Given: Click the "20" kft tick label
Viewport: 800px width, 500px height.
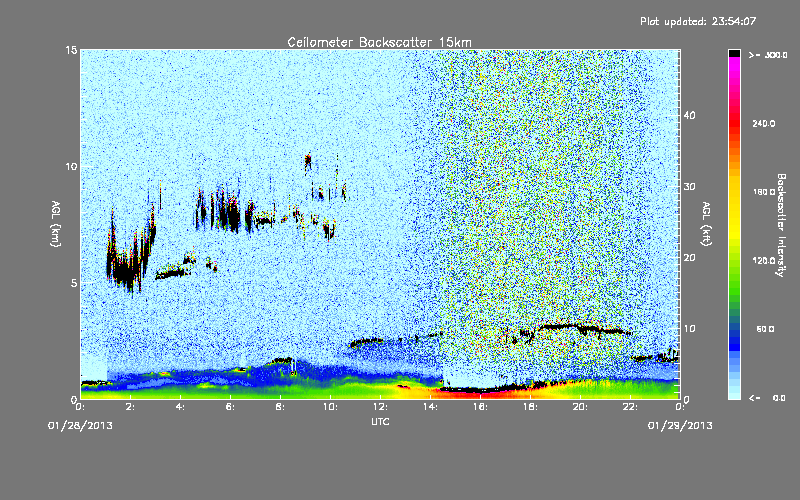Looking at the screenshot, I should pyautogui.click(x=689, y=258).
